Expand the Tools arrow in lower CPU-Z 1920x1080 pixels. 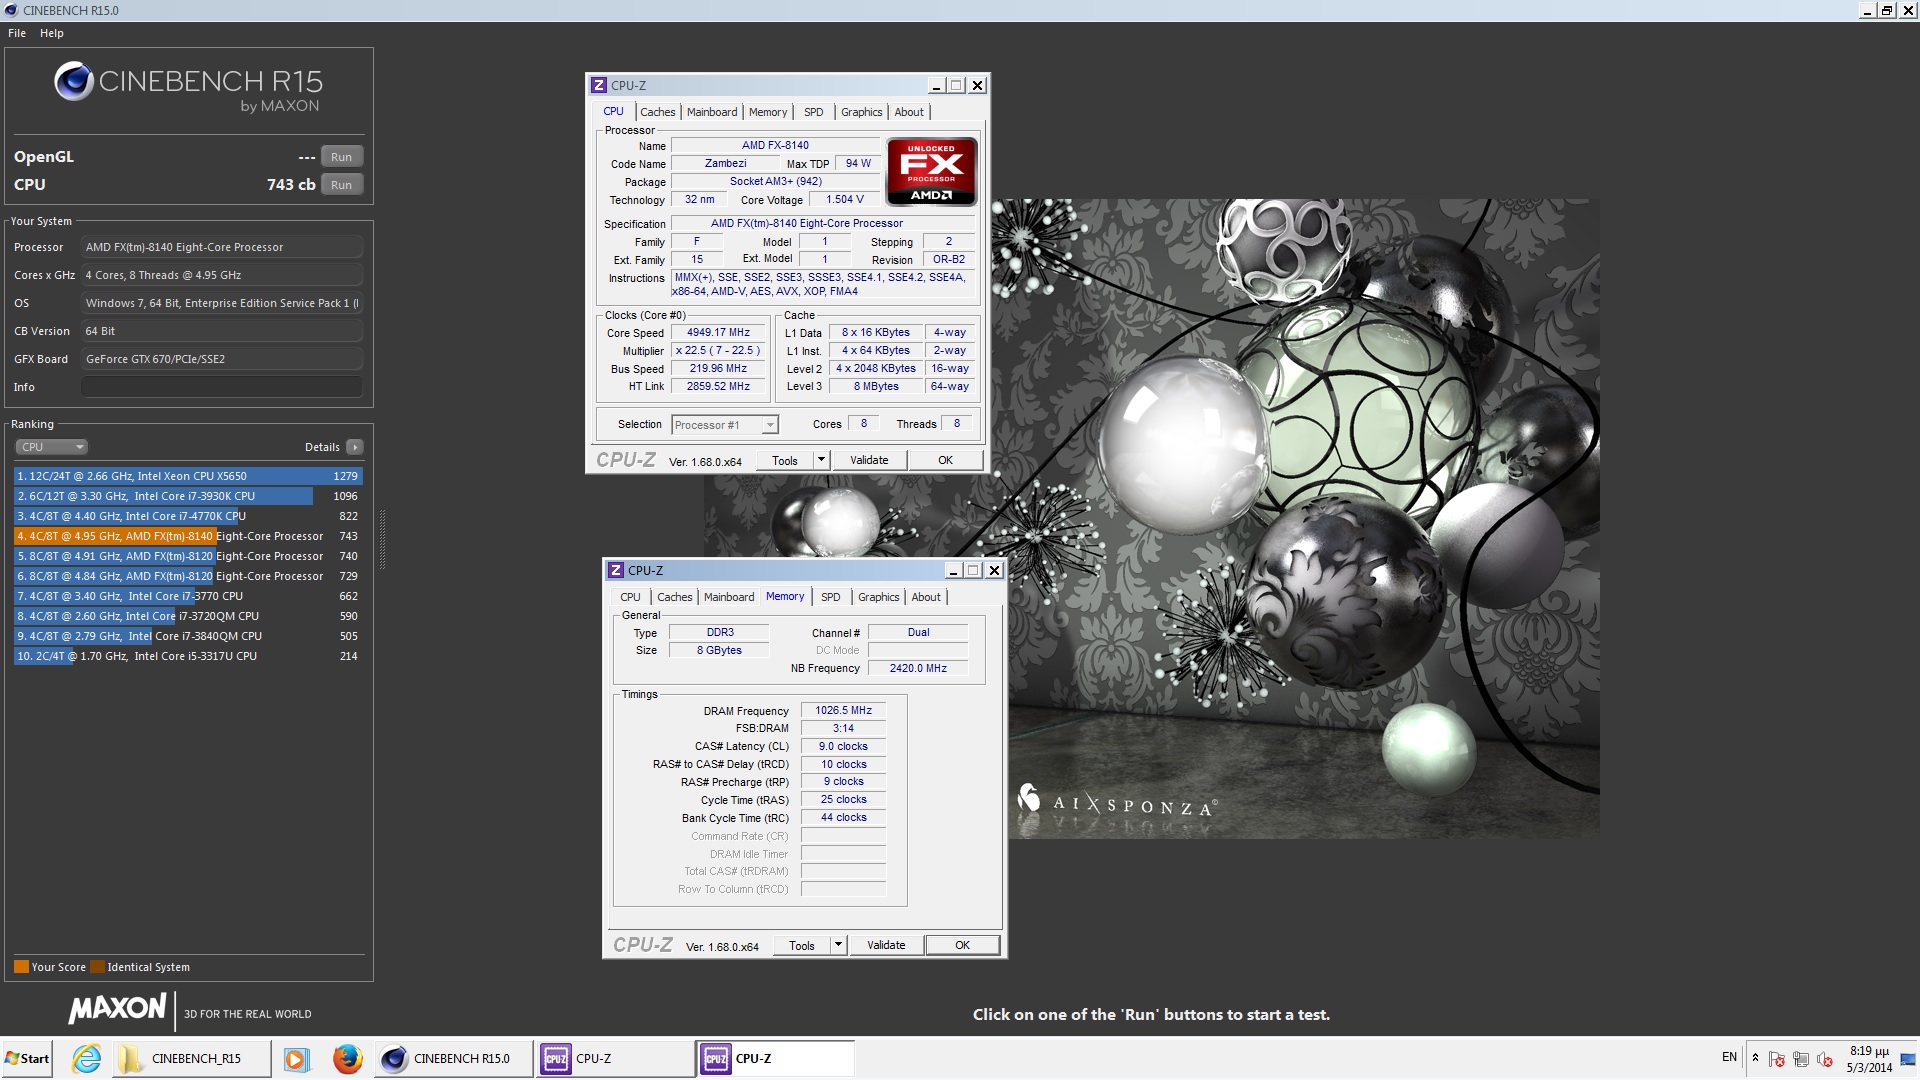pyautogui.click(x=838, y=945)
